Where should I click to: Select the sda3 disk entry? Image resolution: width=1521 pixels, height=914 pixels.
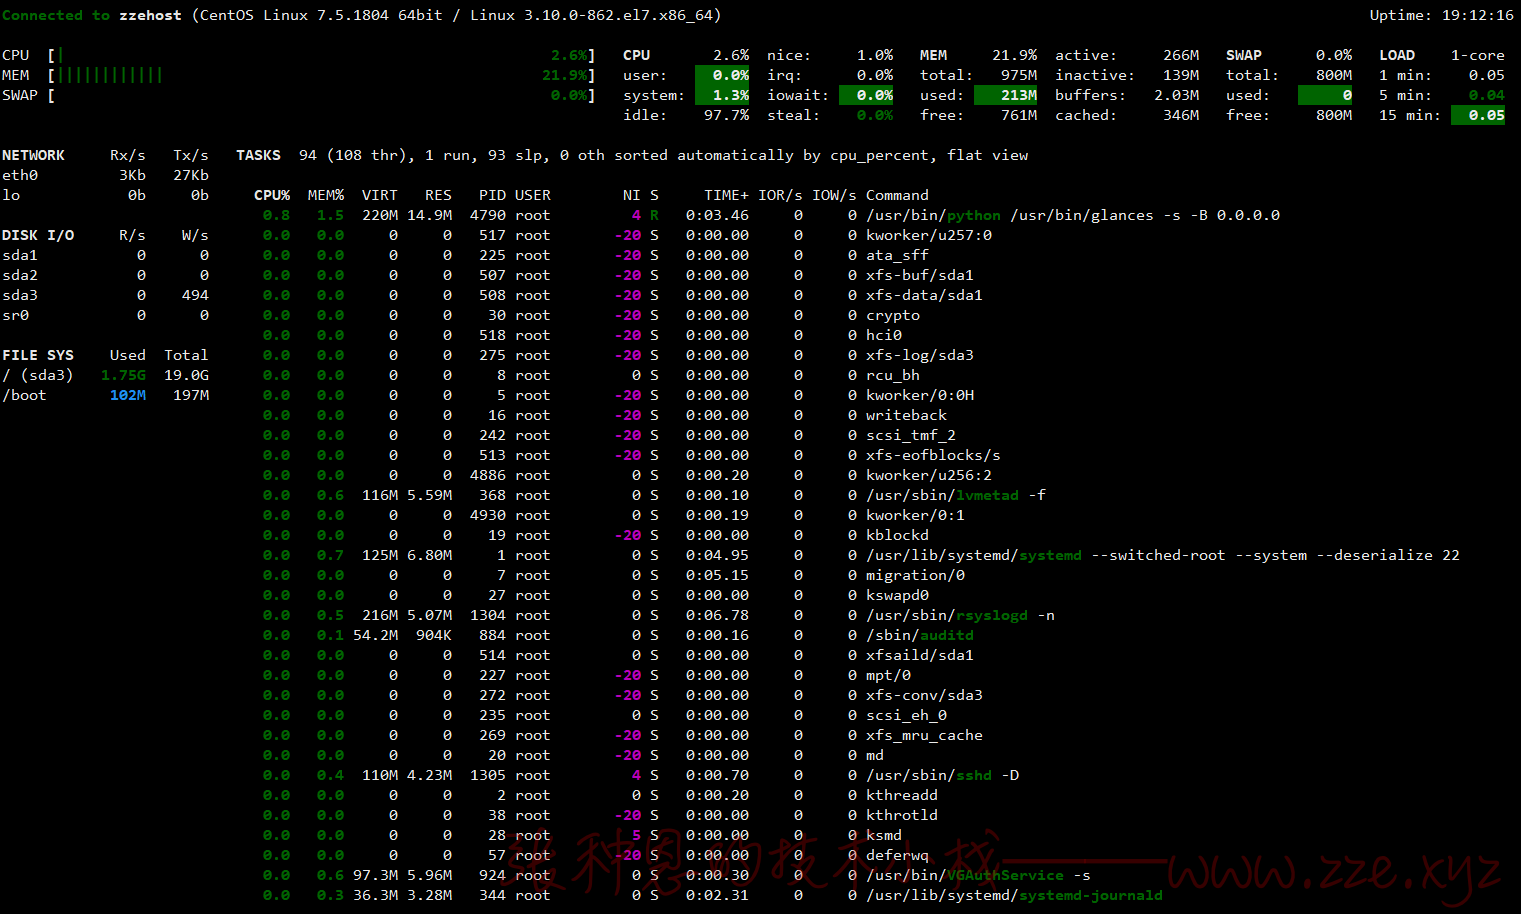click(20, 295)
